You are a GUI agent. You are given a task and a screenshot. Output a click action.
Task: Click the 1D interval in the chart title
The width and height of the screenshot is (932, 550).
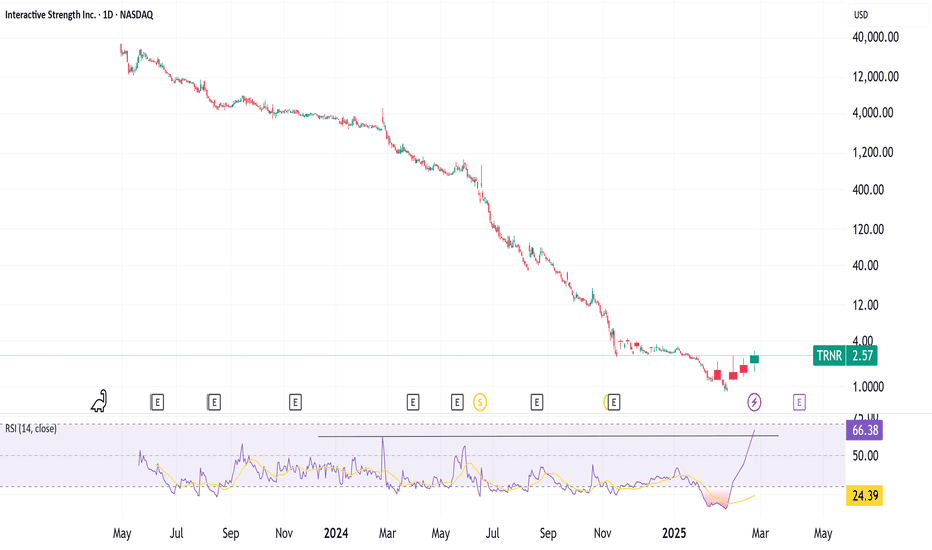point(108,15)
